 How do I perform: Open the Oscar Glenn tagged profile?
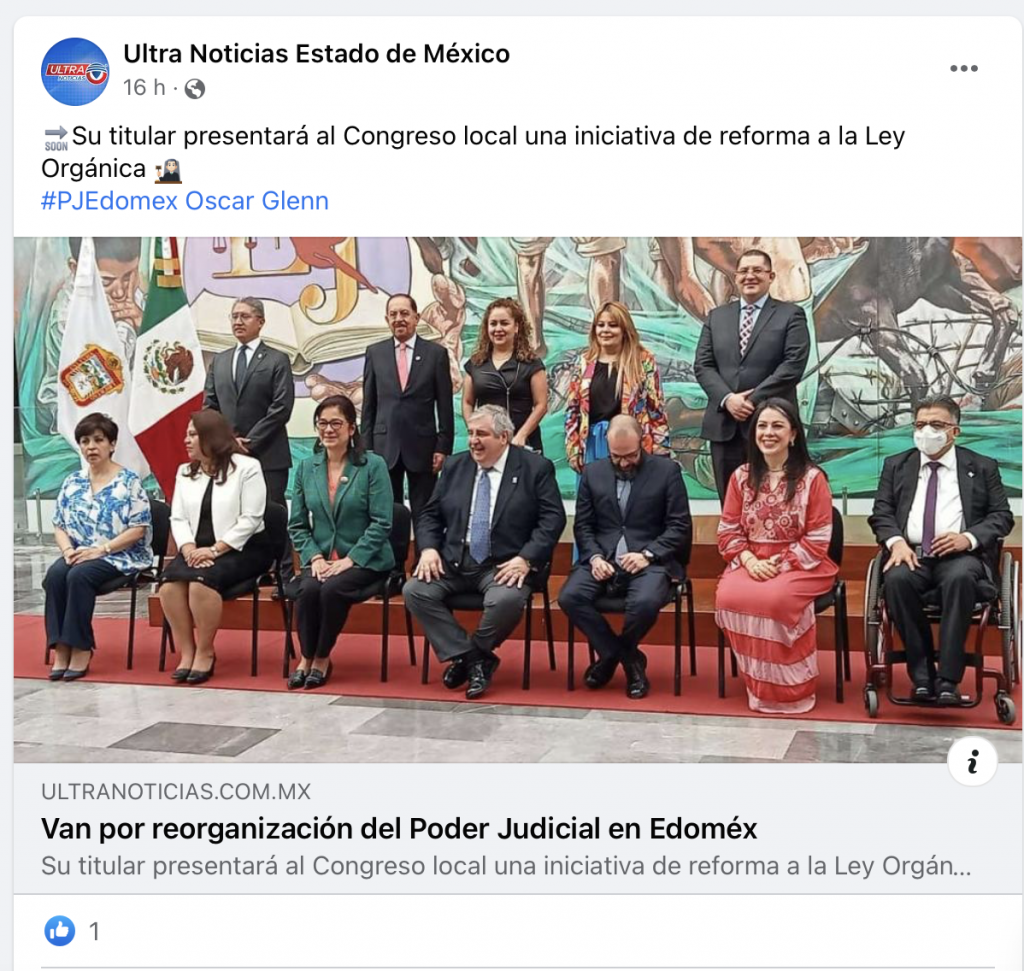coord(257,201)
